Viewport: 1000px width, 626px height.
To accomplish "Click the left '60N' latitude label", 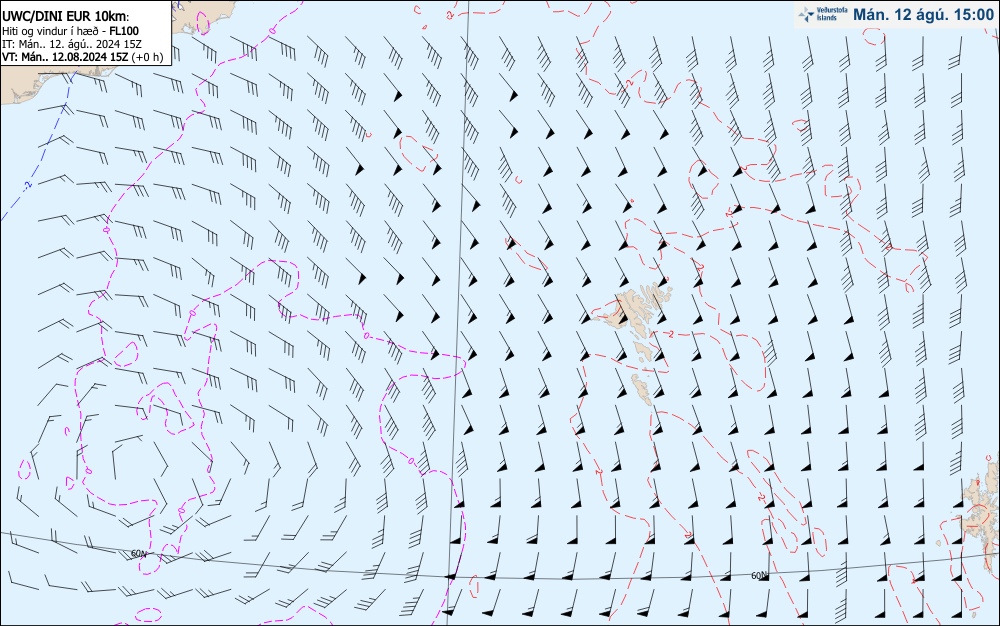I will tap(138, 553).
